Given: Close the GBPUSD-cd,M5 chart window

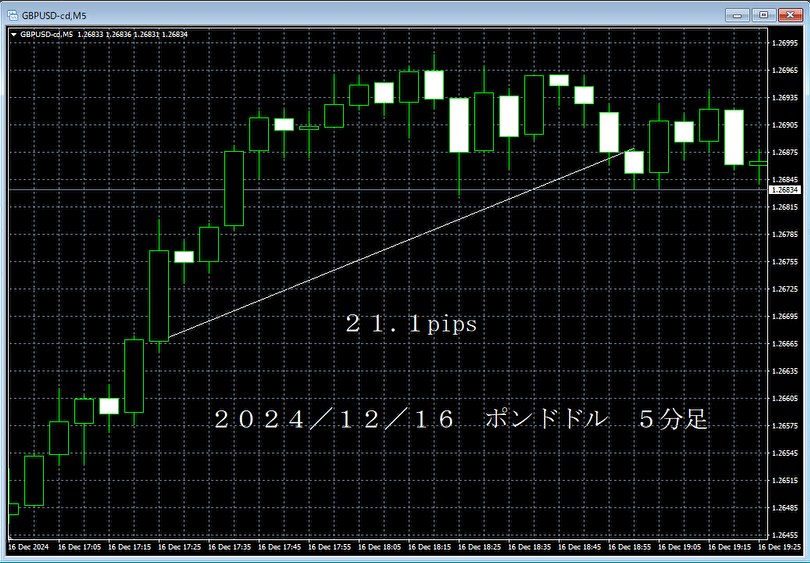Looking at the screenshot, I should pyautogui.click(x=790, y=15).
